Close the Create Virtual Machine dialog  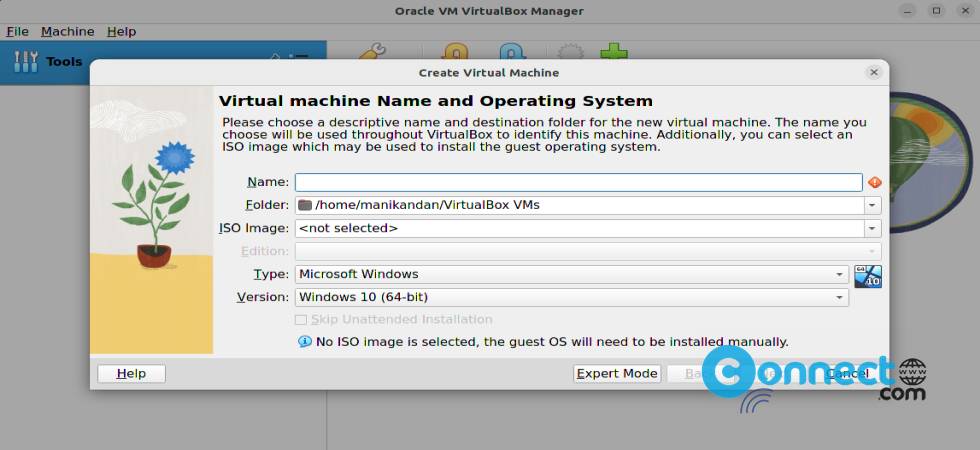[873, 72]
